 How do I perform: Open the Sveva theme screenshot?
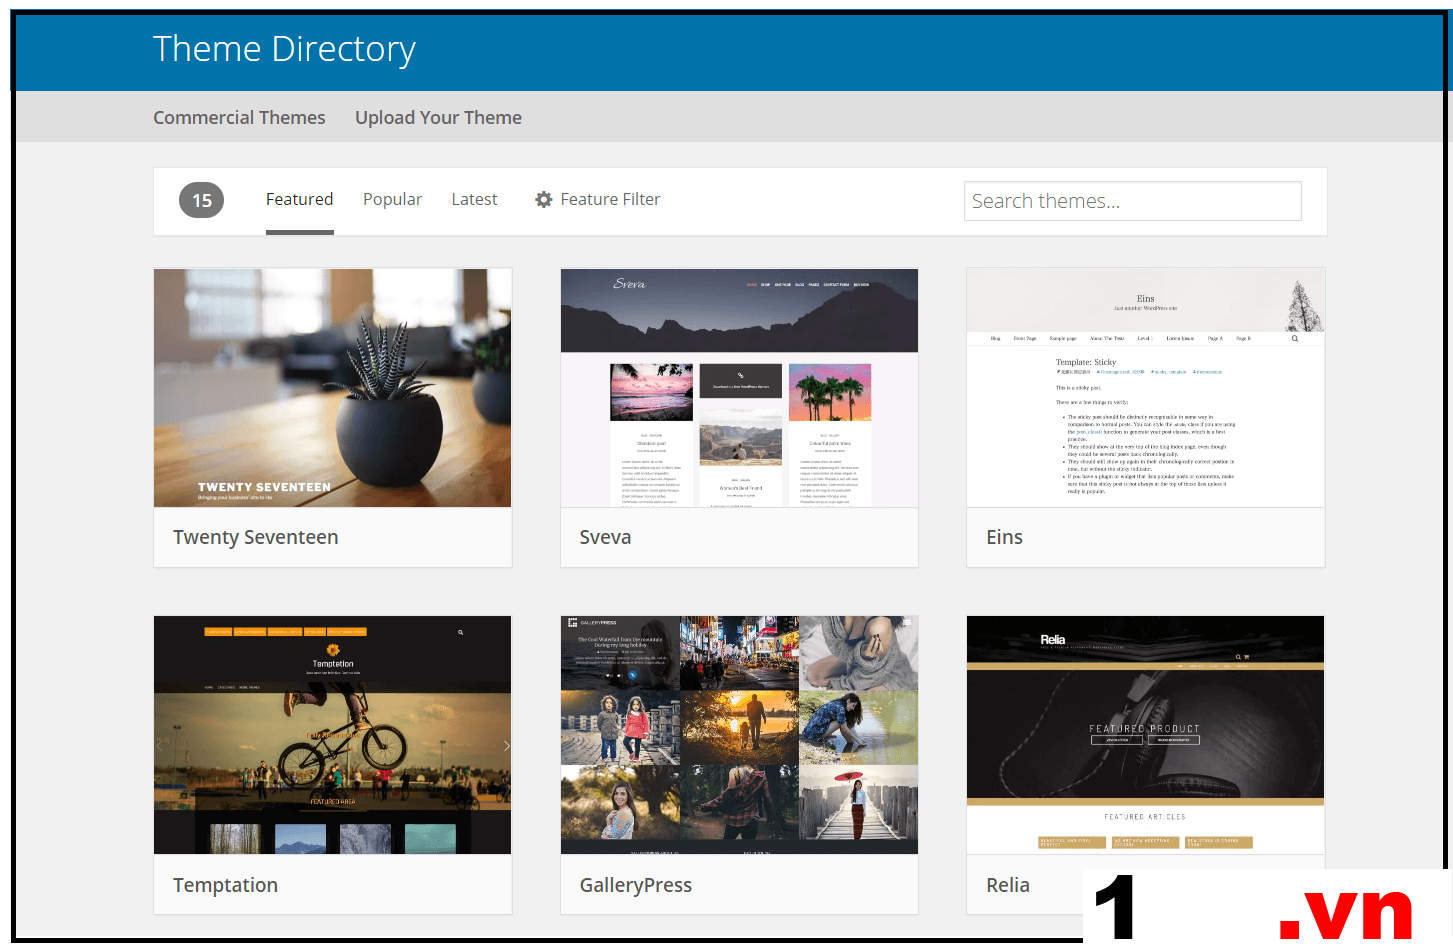point(739,388)
